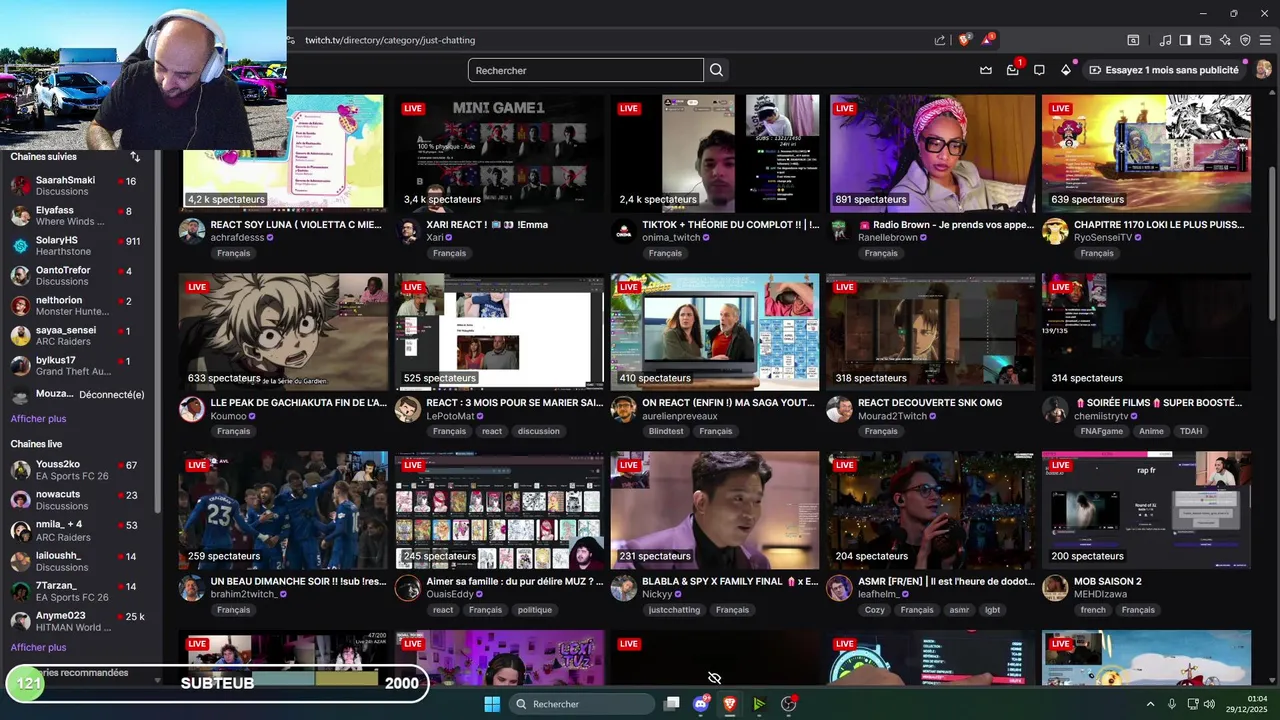Open Mourad2Twitch channel name link

pos(892,416)
